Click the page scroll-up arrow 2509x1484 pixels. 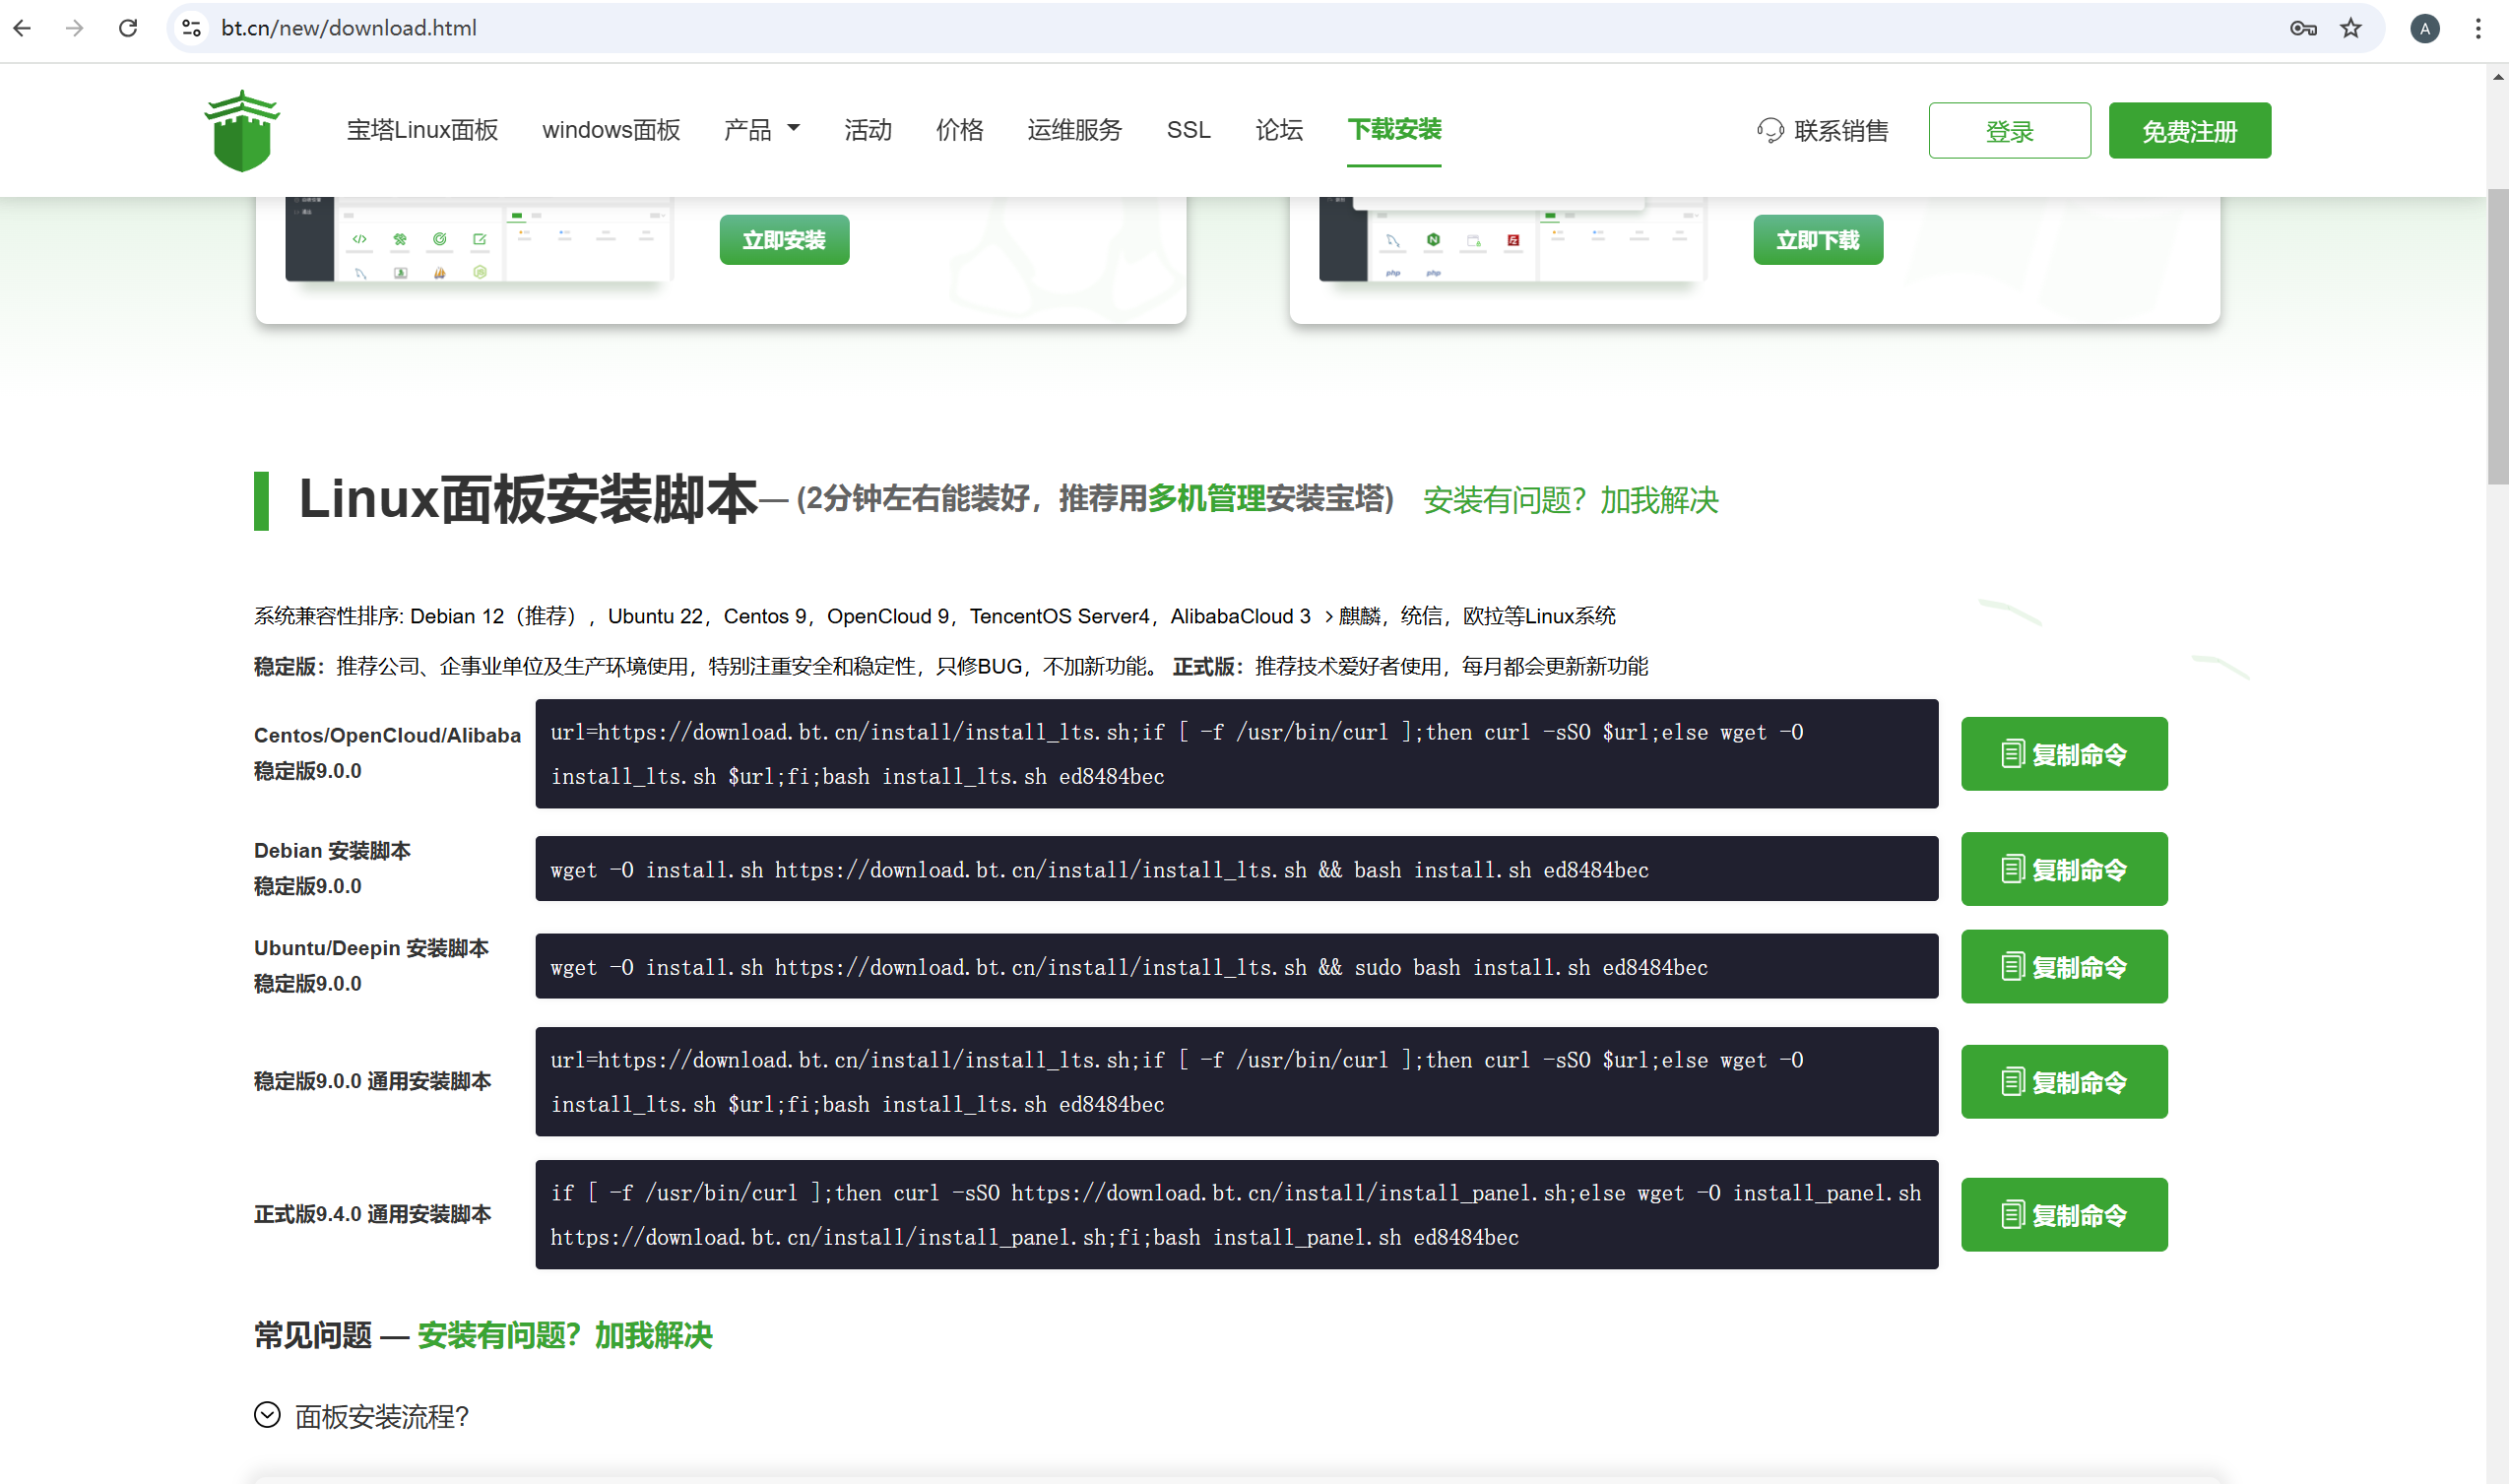click(x=2497, y=76)
